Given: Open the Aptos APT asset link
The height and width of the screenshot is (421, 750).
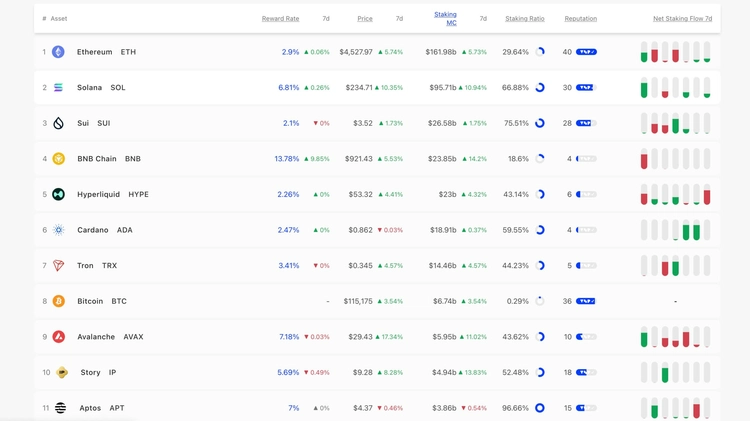Looking at the screenshot, I should coord(100,408).
